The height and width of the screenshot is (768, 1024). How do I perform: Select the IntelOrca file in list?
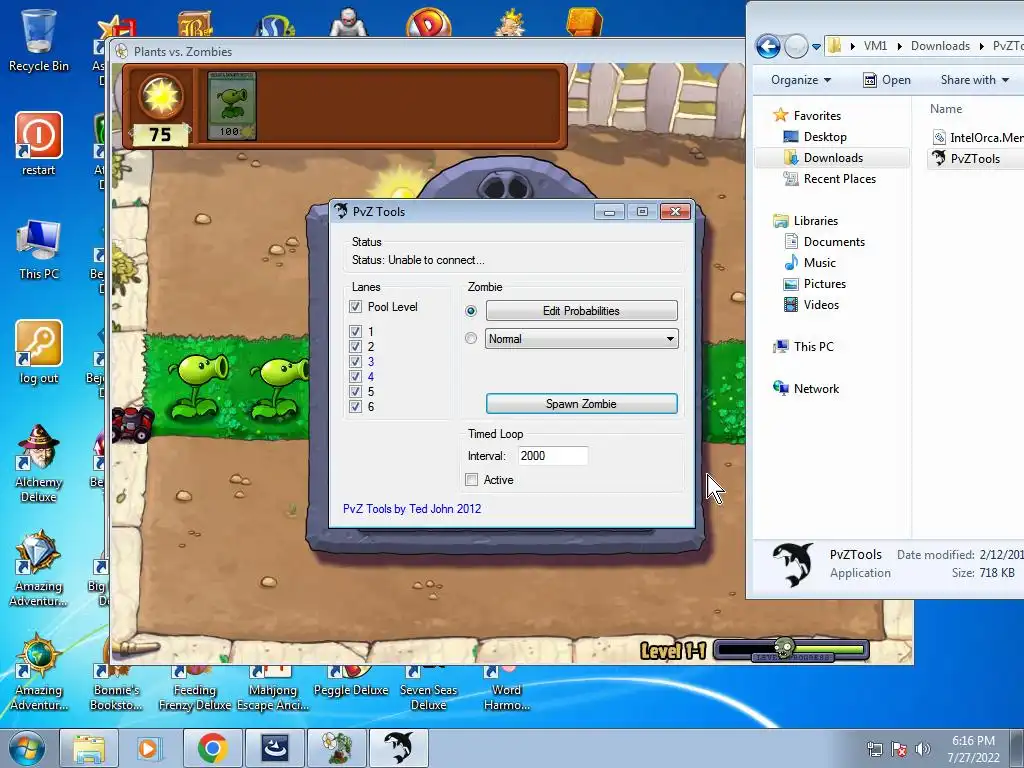pyautogui.click(x=977, y=137)
